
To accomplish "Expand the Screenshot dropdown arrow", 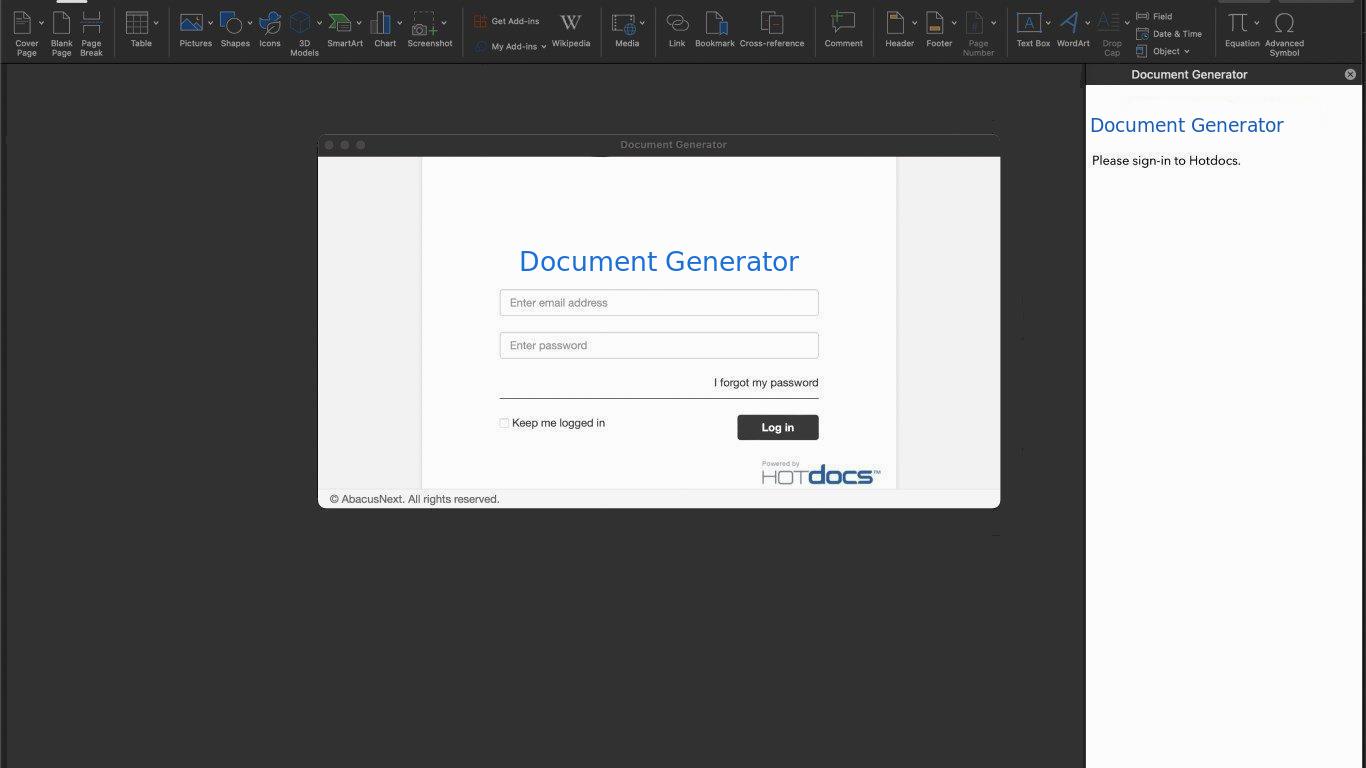I will [444, 22].
